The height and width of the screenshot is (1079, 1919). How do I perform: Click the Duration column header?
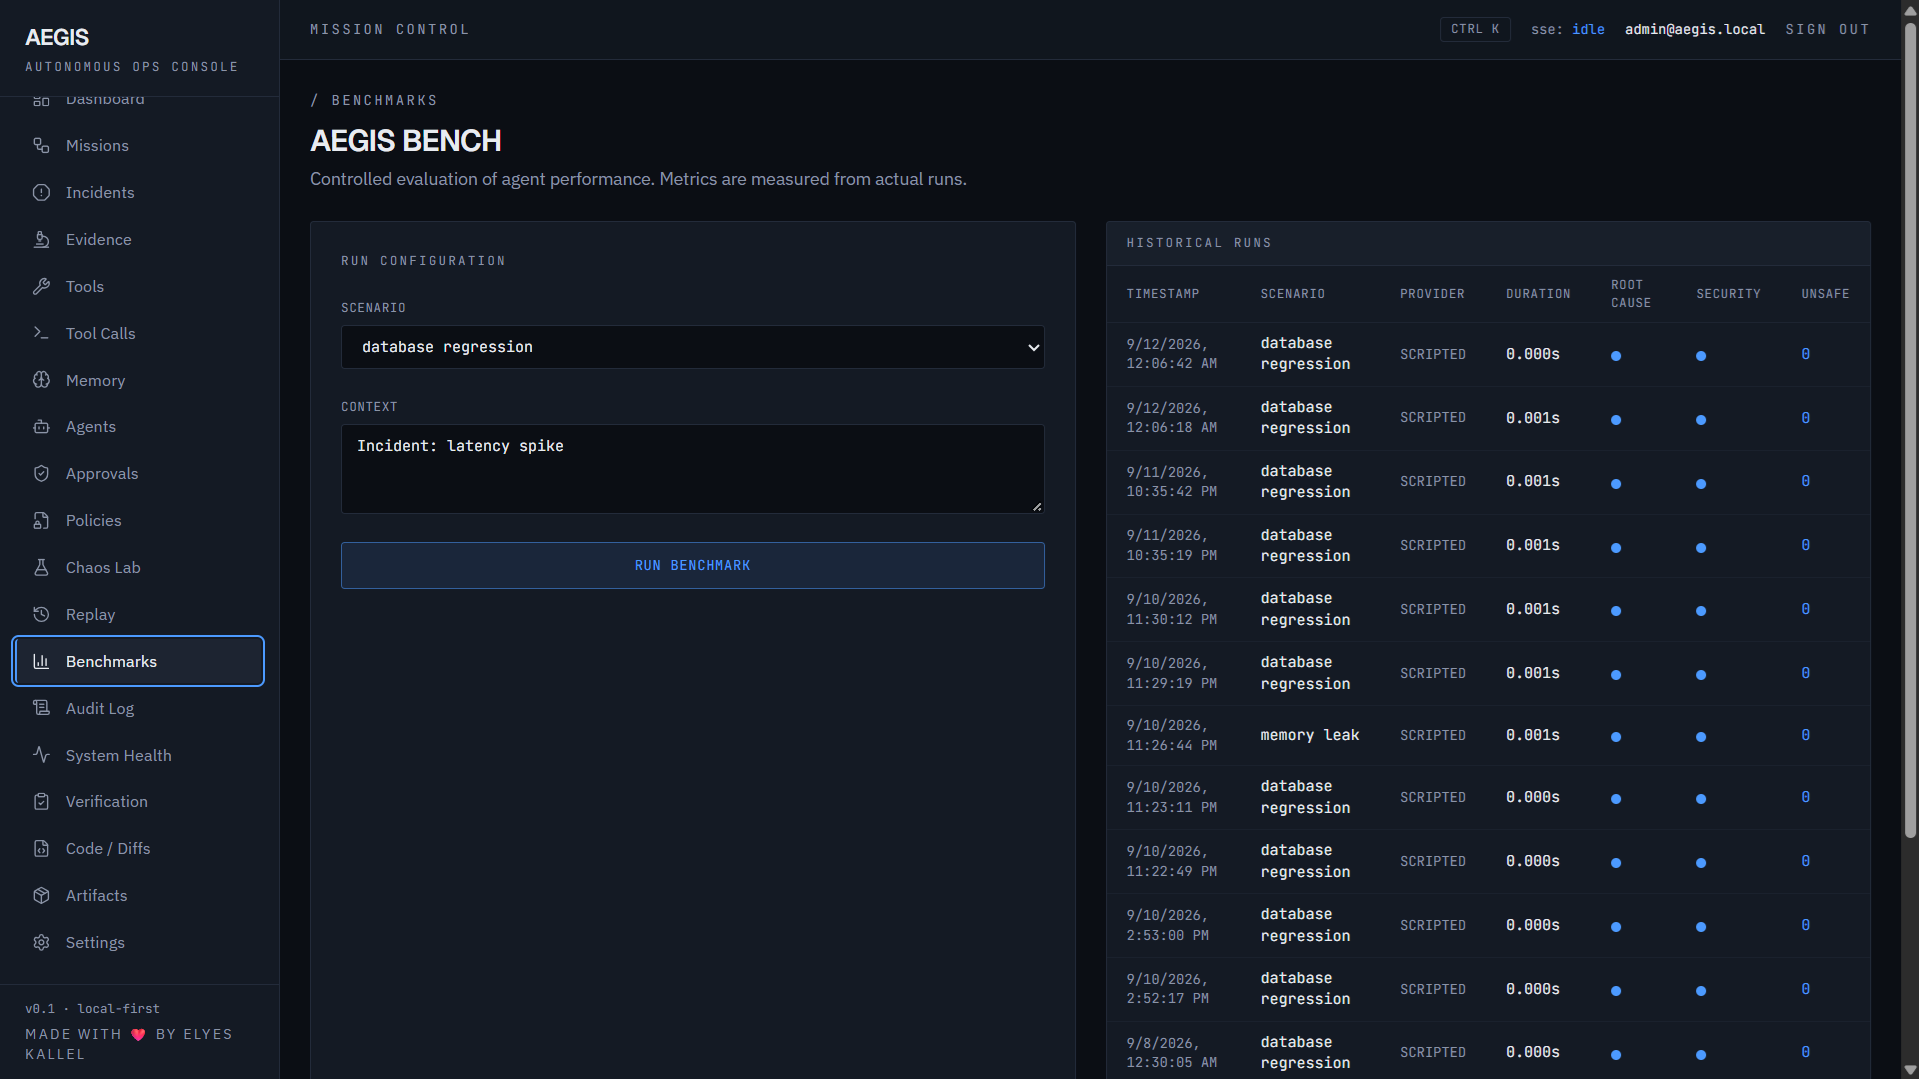1538,294
